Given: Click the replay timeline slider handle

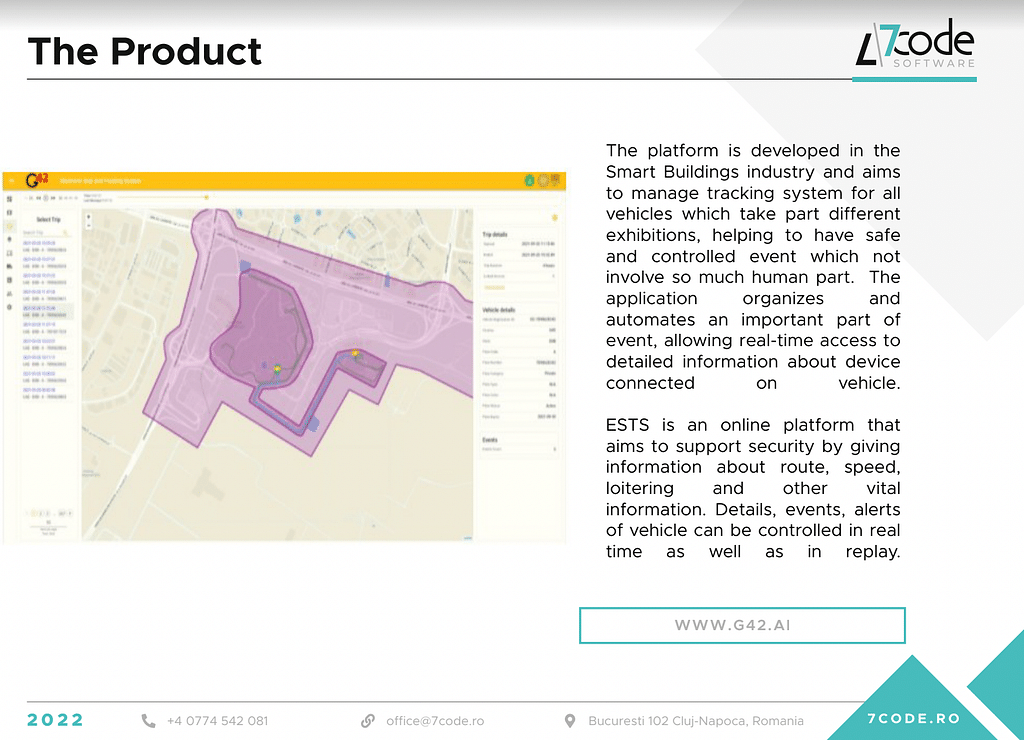Looking at the screenshot, I should coord(207,198).
